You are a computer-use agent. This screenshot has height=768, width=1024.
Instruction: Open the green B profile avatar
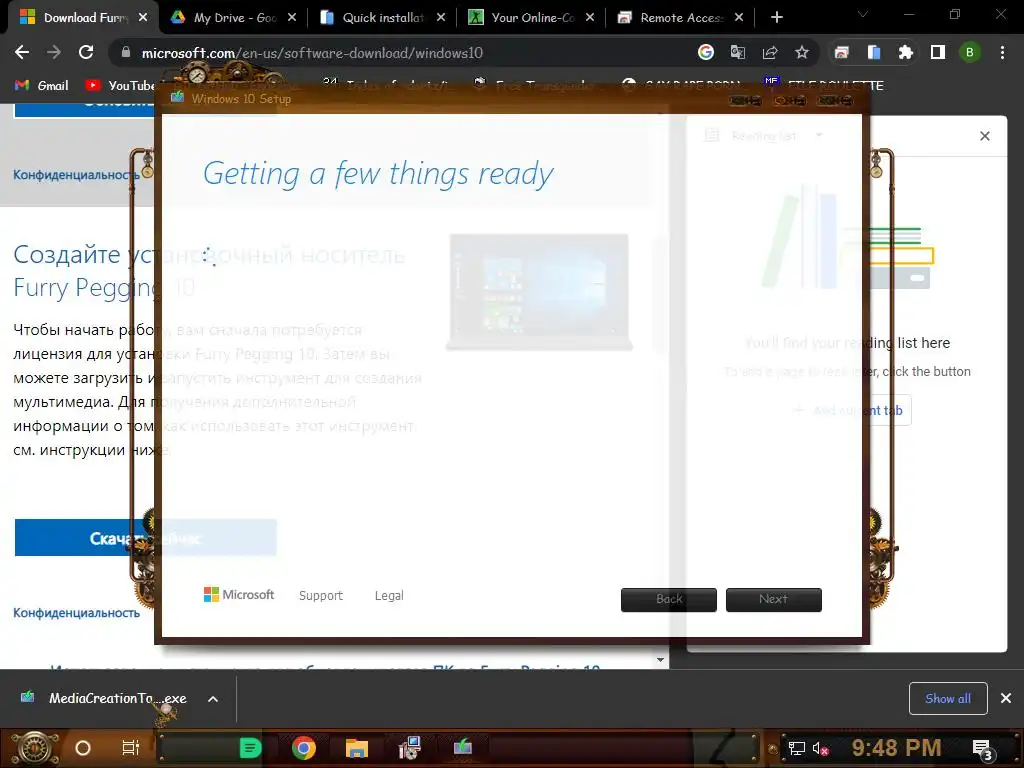tap(970, 52)
